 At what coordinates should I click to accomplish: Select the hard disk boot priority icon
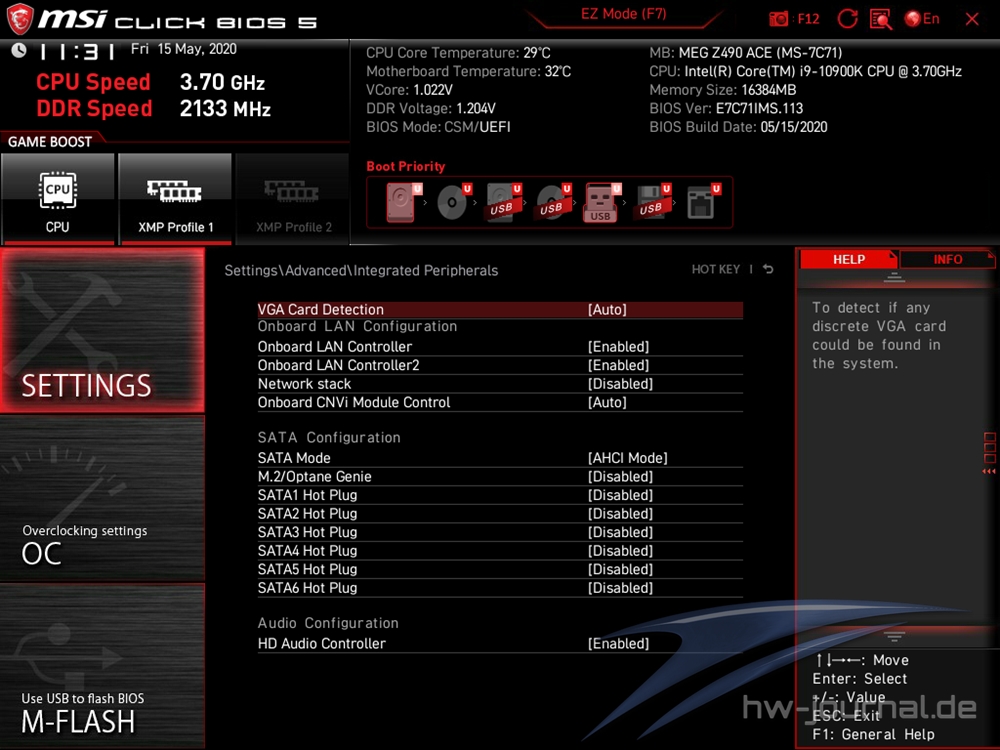coord(403,202)
